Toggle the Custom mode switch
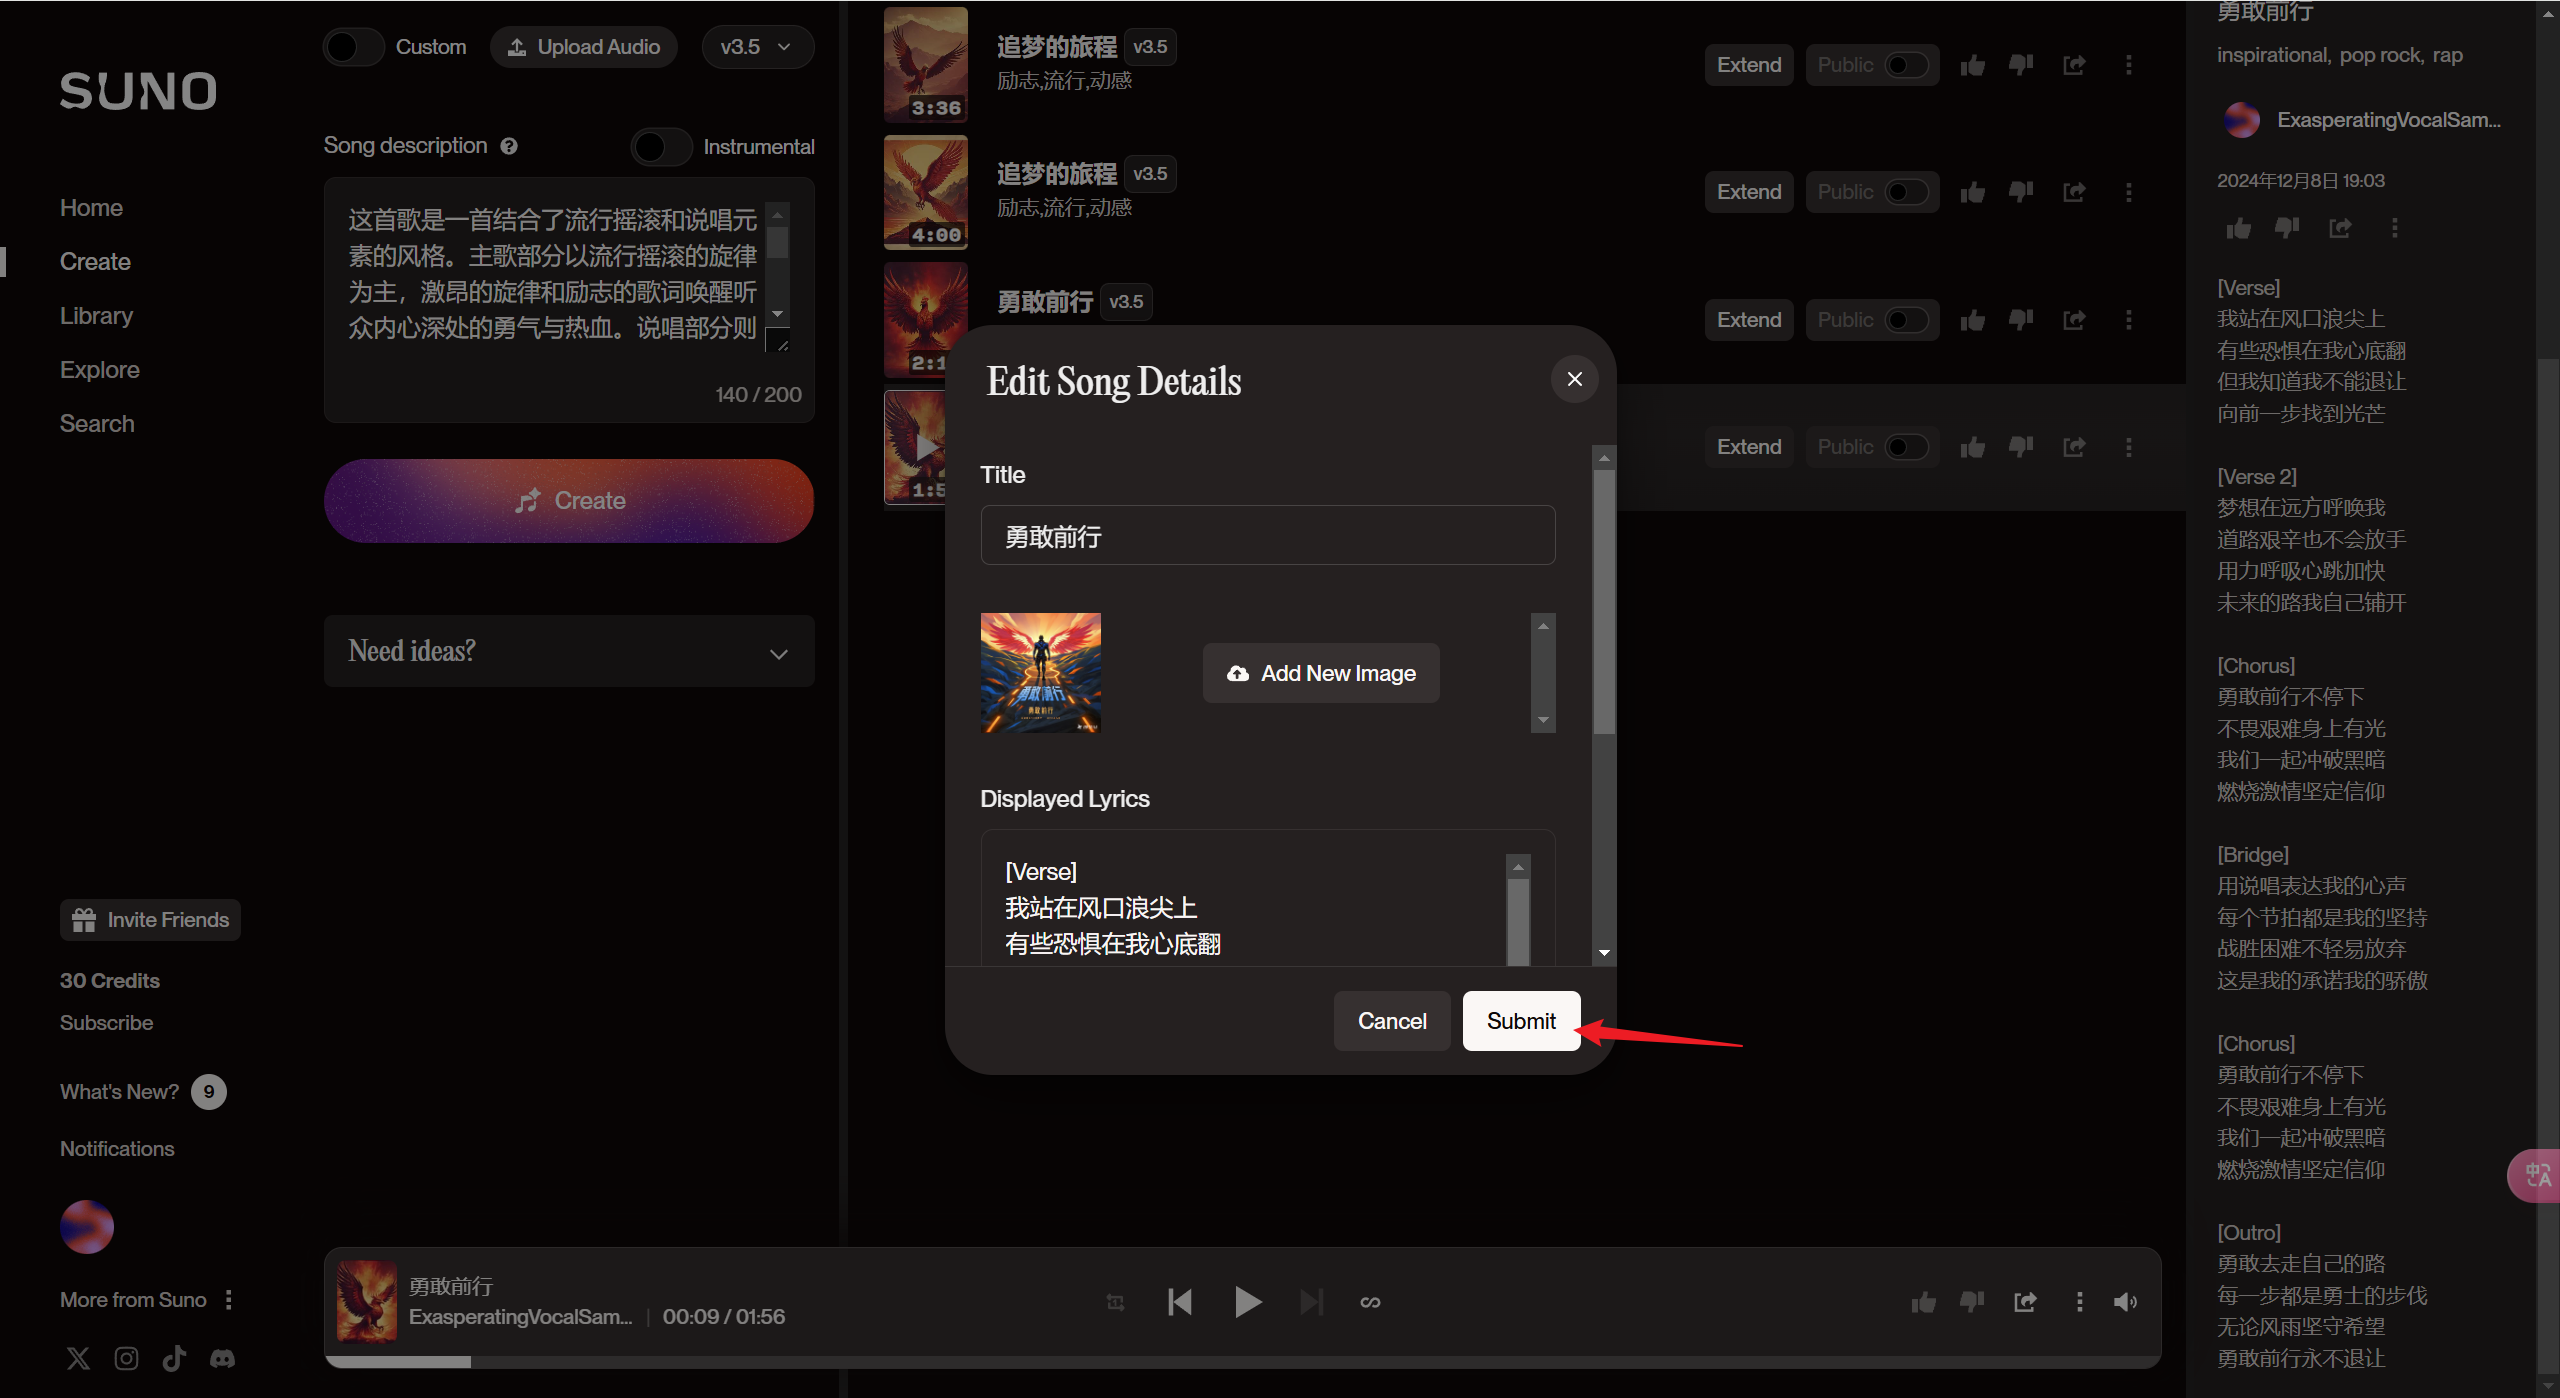Image resolution: width=2560 pixels, height=1398 pixels. 353,47
